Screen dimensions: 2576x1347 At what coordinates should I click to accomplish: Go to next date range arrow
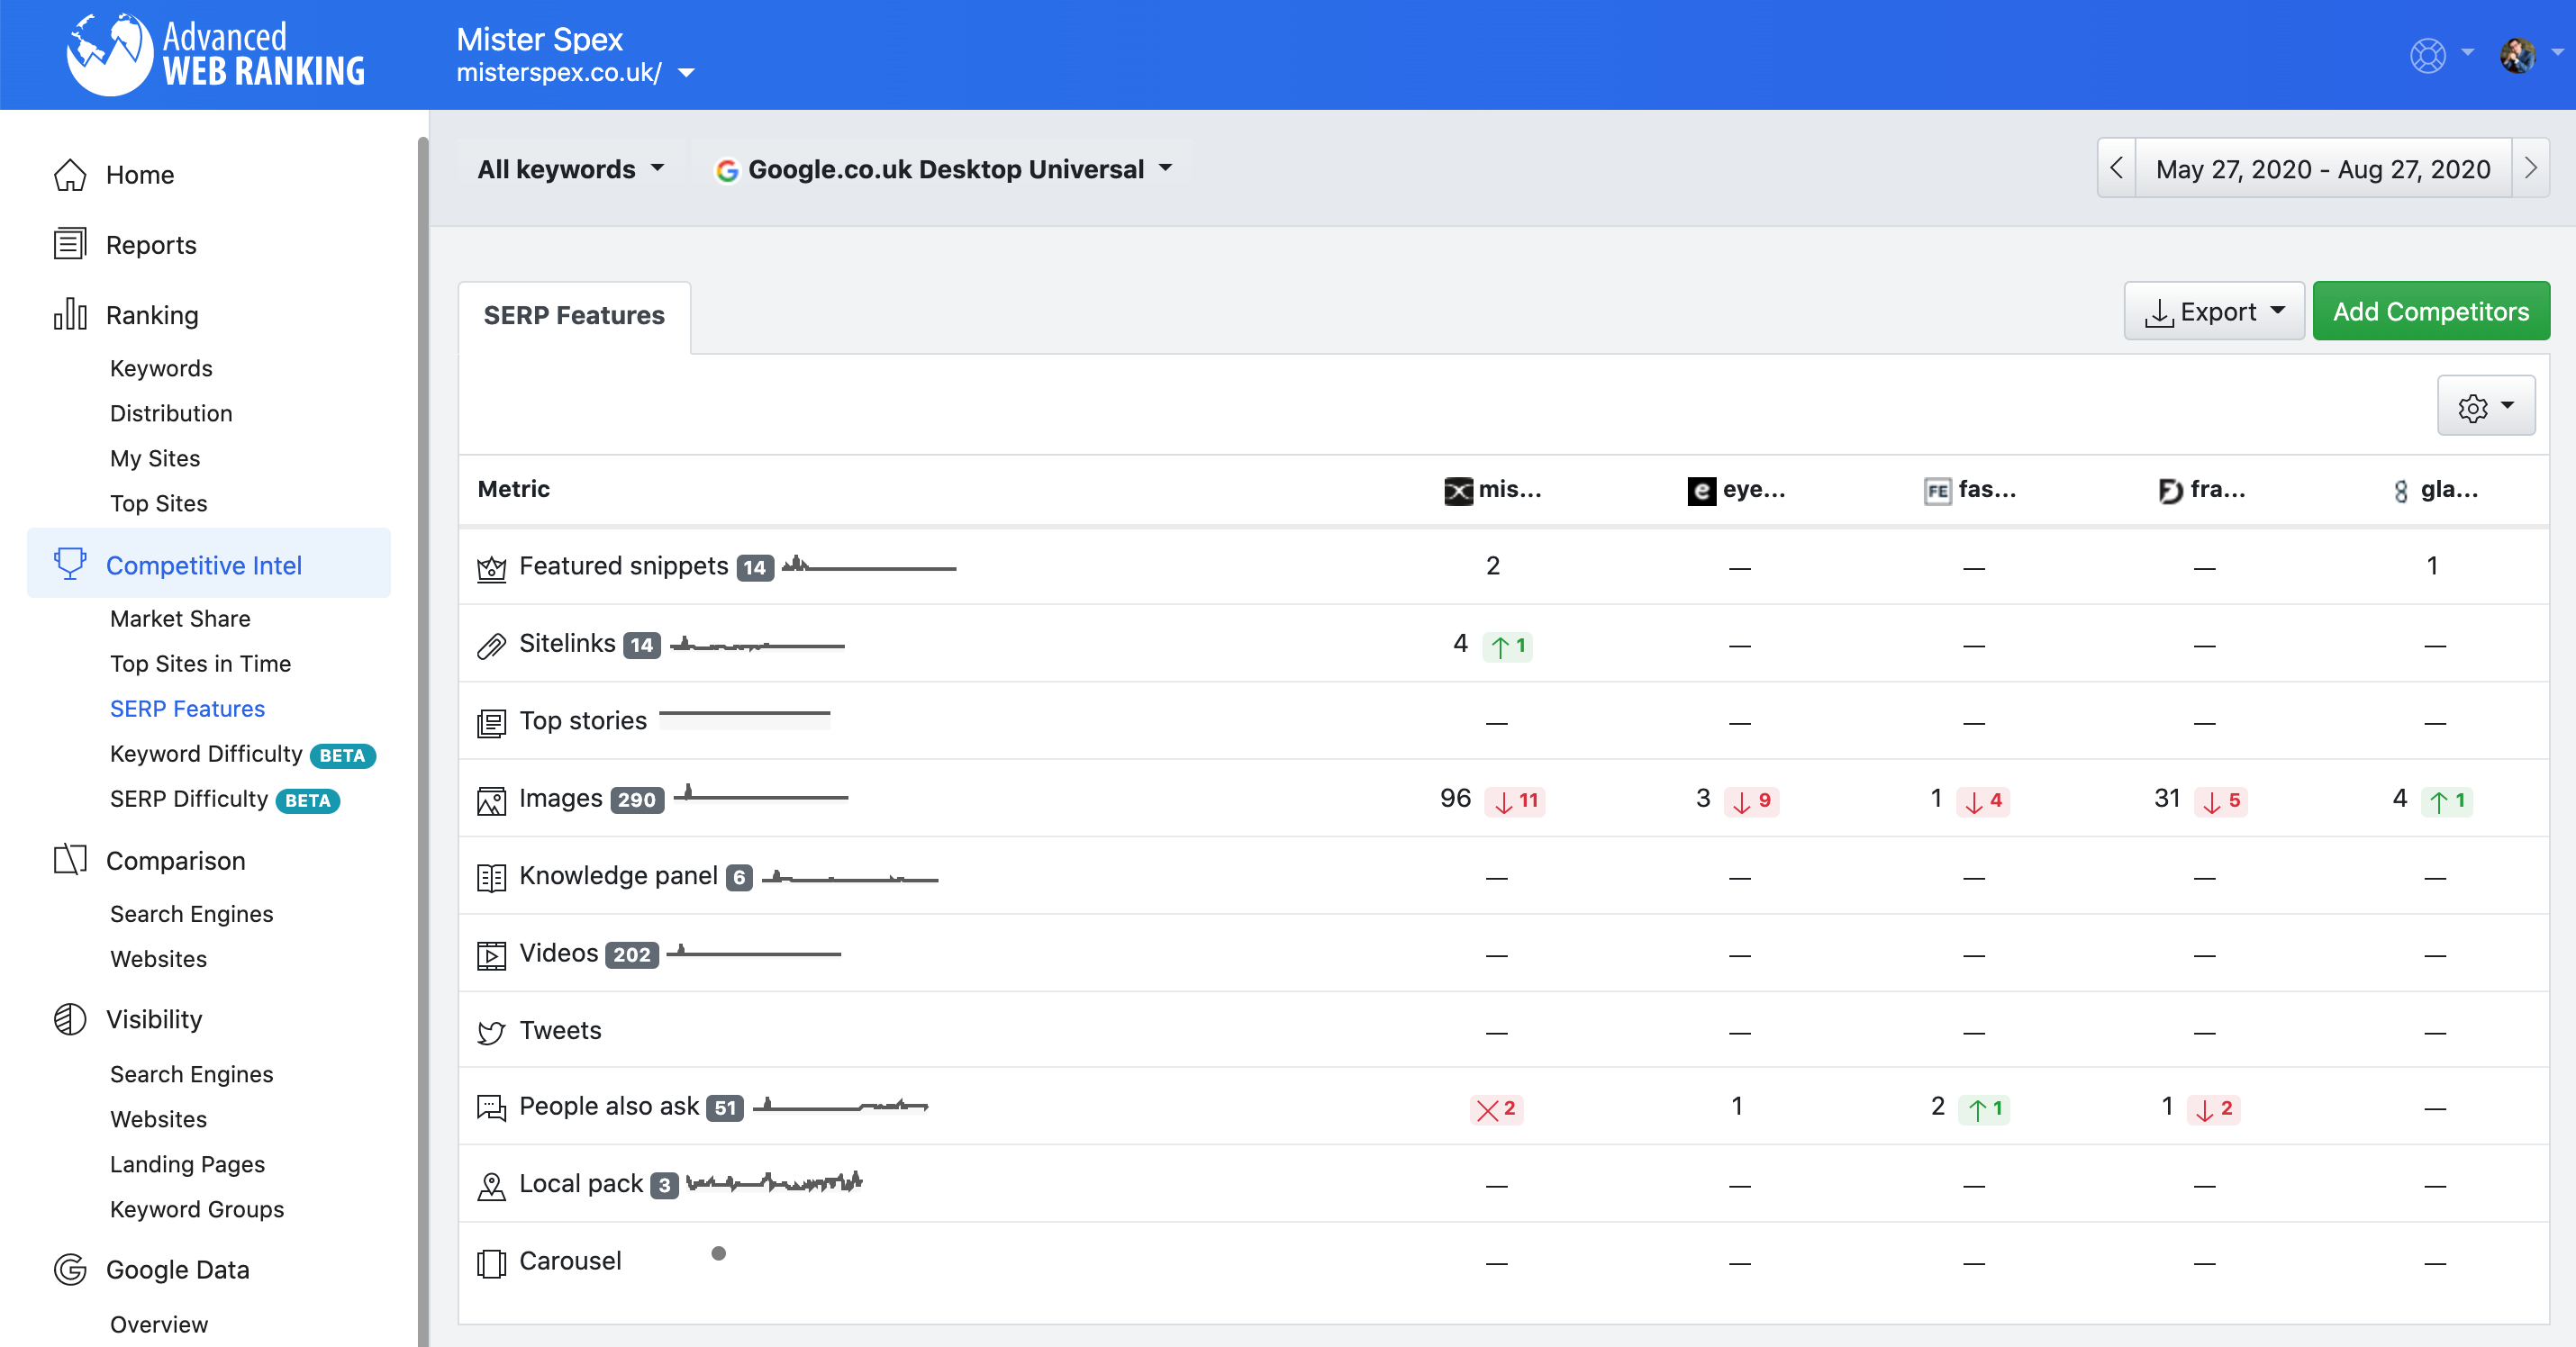point(2529,168)
